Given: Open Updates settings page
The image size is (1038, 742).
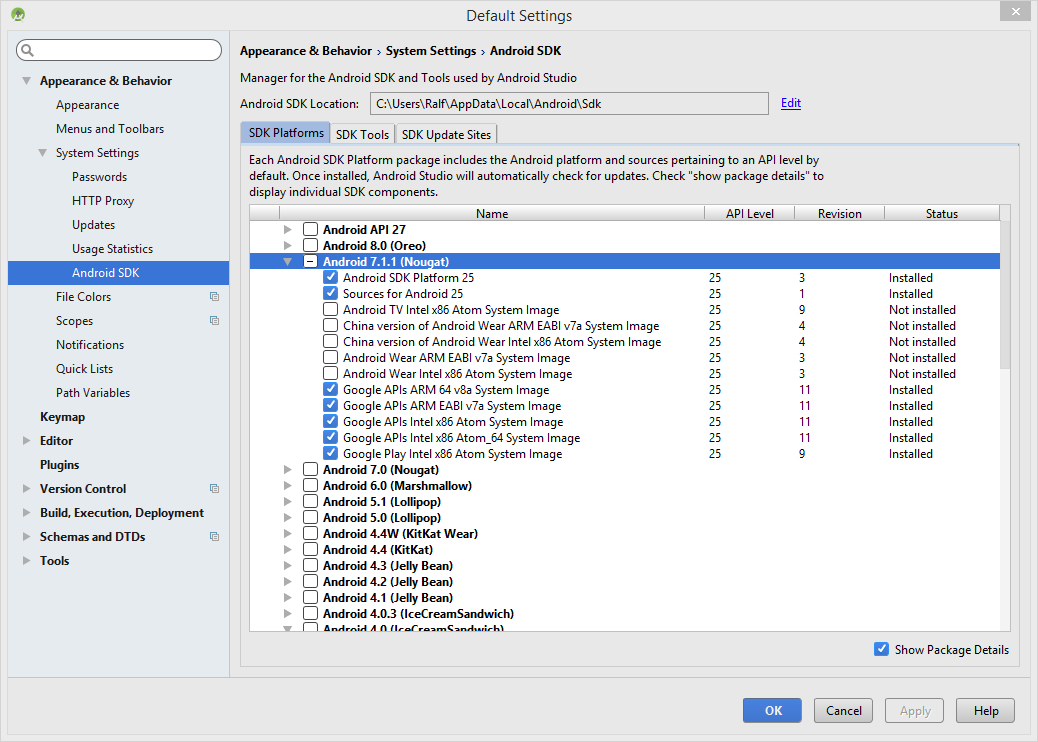Looking at the screenshot, I should click(93, 224).
